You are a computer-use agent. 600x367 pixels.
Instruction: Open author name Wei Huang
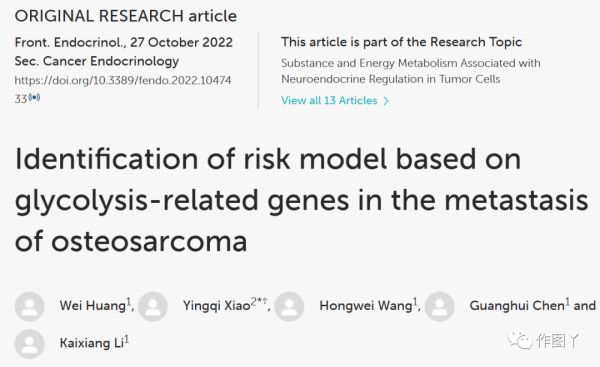tap(93, 305)
